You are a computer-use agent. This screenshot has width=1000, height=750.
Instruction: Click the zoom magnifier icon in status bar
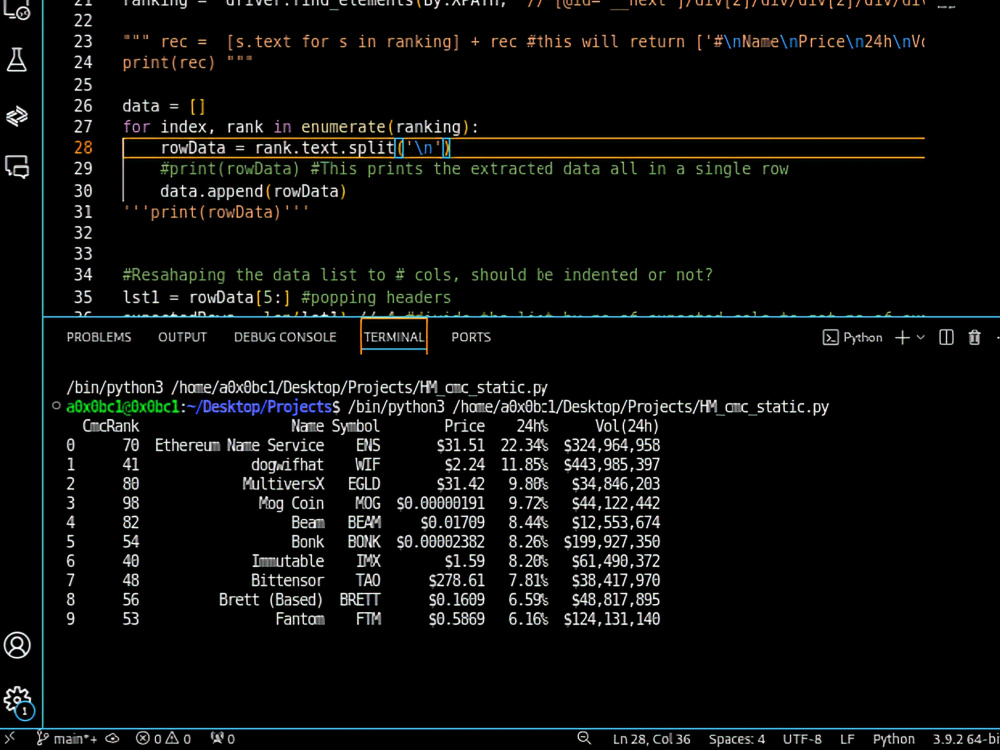tap(584, 739)
